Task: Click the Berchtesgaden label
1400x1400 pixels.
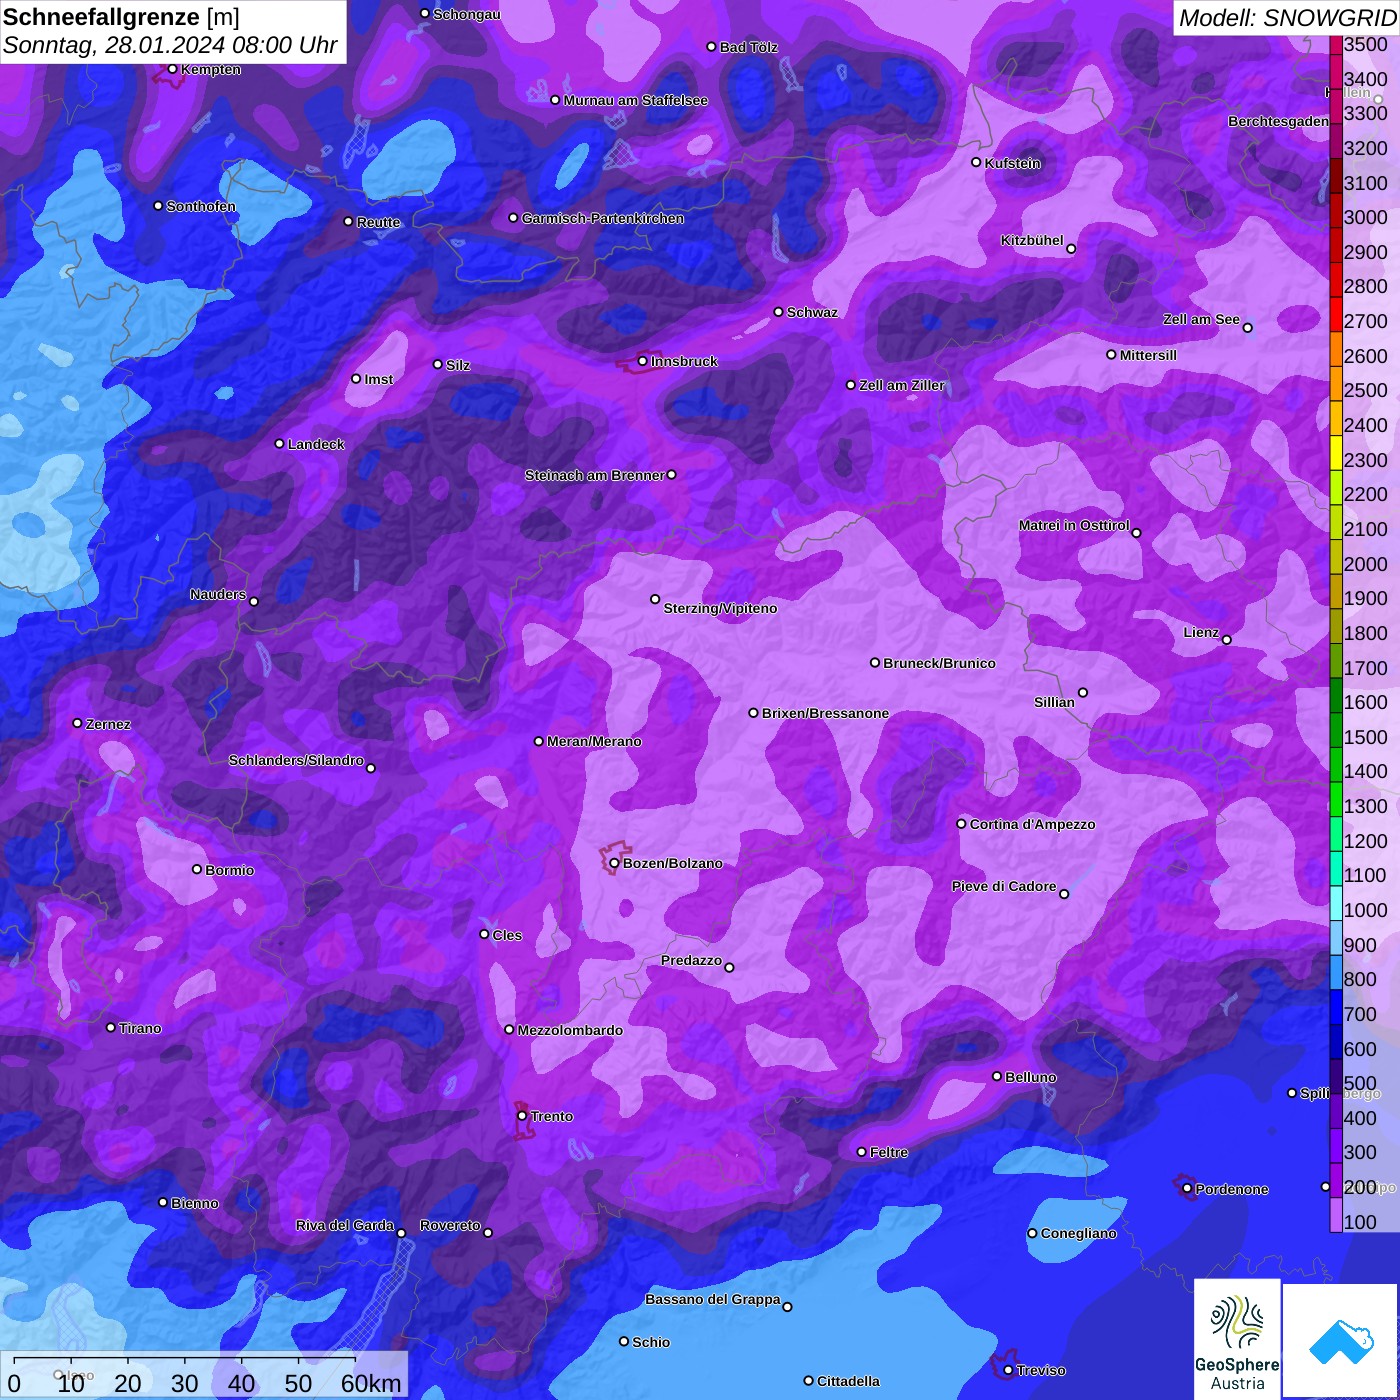Action: coord(1278,121)
